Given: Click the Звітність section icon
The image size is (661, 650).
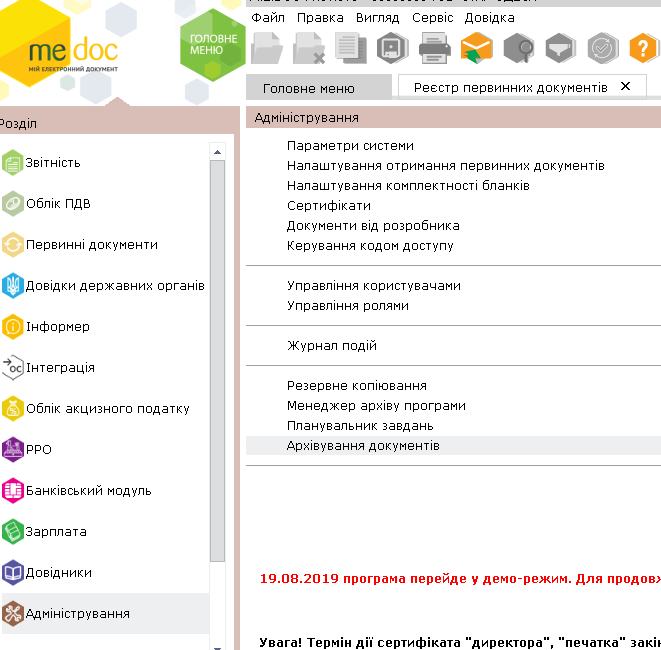Looking at the screenshot, I should [13, 162].
